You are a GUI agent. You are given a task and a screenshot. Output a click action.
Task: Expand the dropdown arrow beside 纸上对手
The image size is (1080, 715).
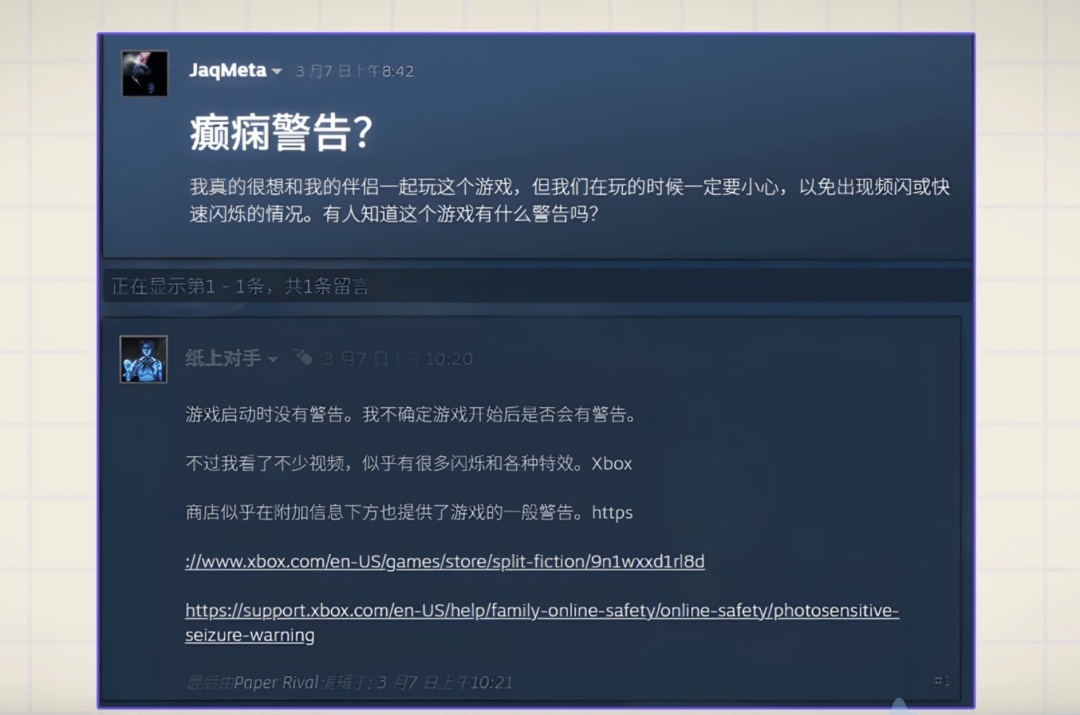point(273,360)
